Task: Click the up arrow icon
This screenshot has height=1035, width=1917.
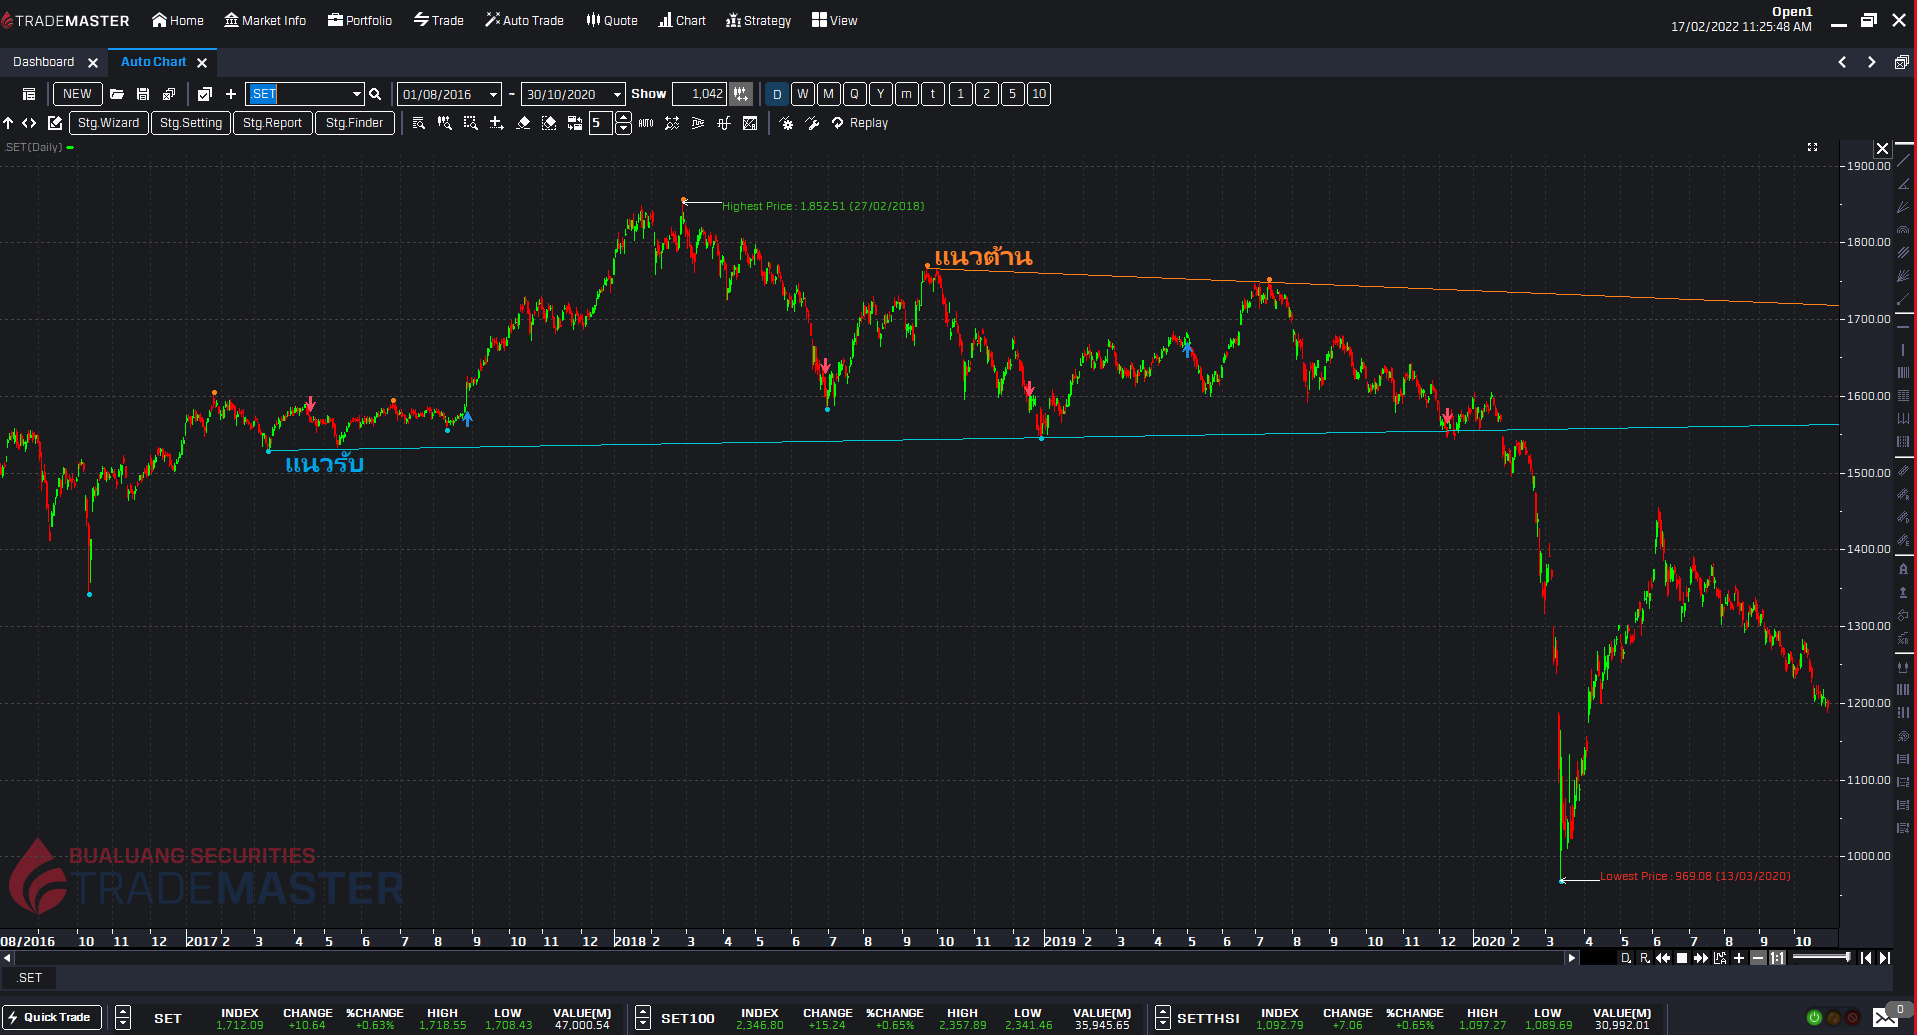Action: (x=8, y=123)
